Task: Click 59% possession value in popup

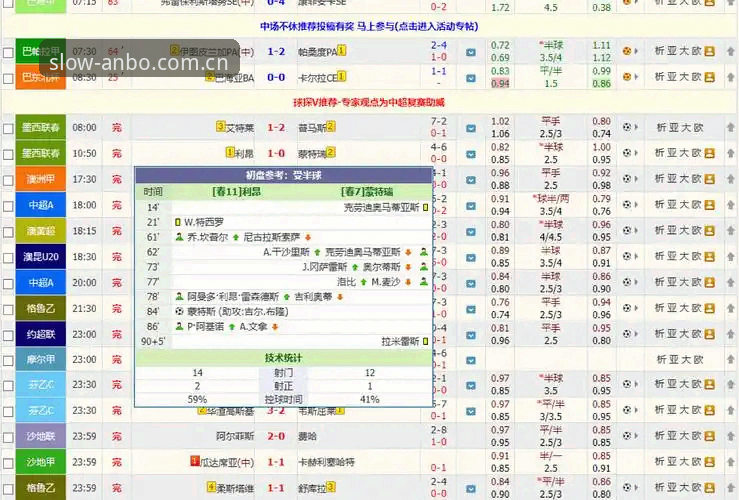Action: 197,400
